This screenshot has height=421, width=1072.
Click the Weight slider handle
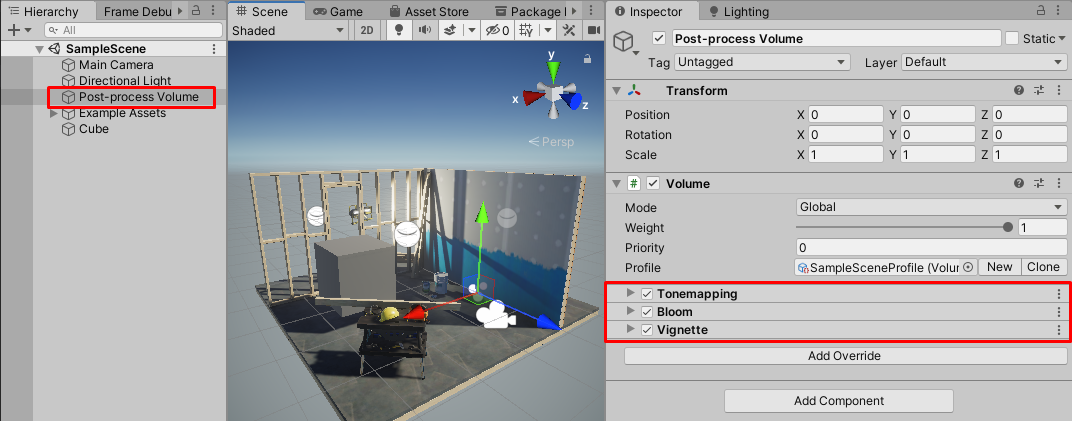click(x=1007, y=227)
